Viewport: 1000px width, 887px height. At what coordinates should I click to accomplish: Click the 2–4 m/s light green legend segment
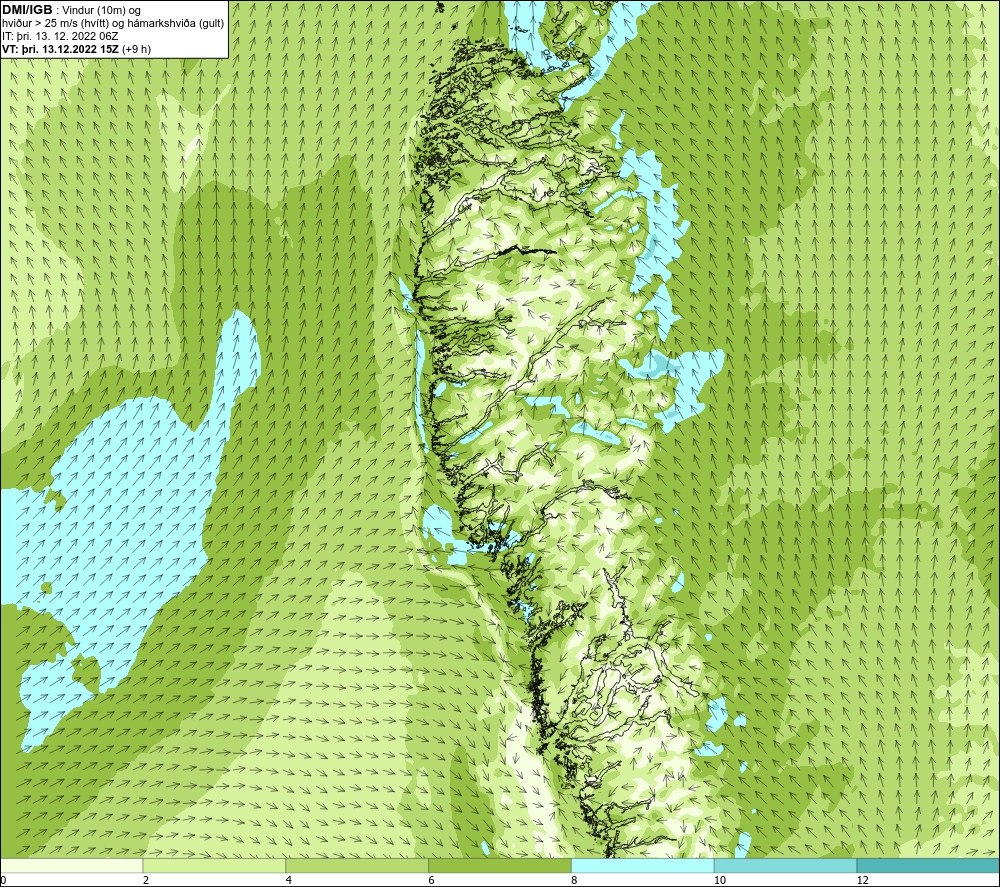click(x=214, y=865)
